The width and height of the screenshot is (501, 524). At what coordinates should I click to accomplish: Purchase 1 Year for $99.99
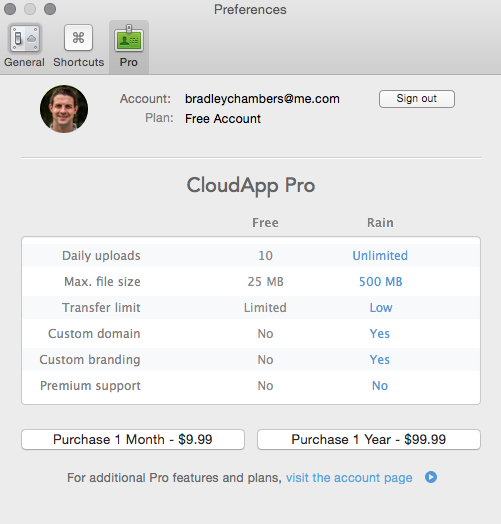(369, 439)
